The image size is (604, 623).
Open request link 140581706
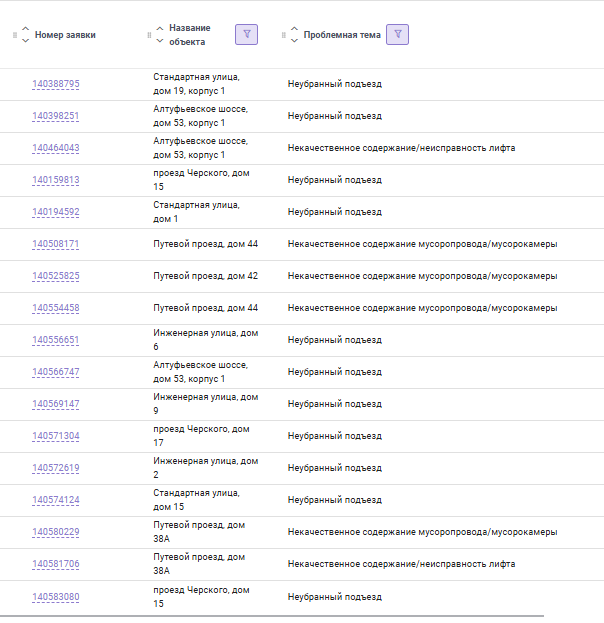[56, 564]
